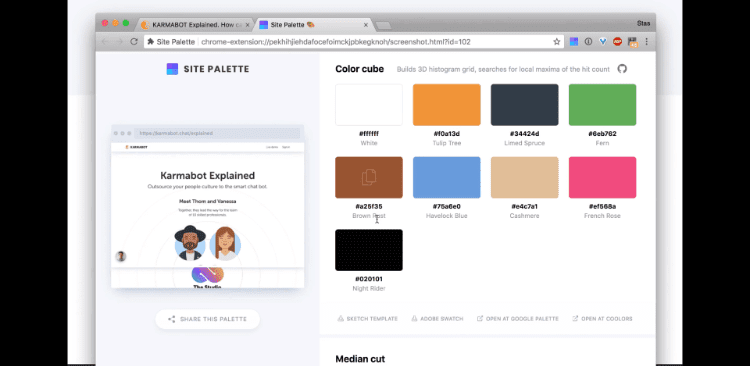Select the Cashmere beige swatch
750x366 pixels.
[x=525, y=177]
